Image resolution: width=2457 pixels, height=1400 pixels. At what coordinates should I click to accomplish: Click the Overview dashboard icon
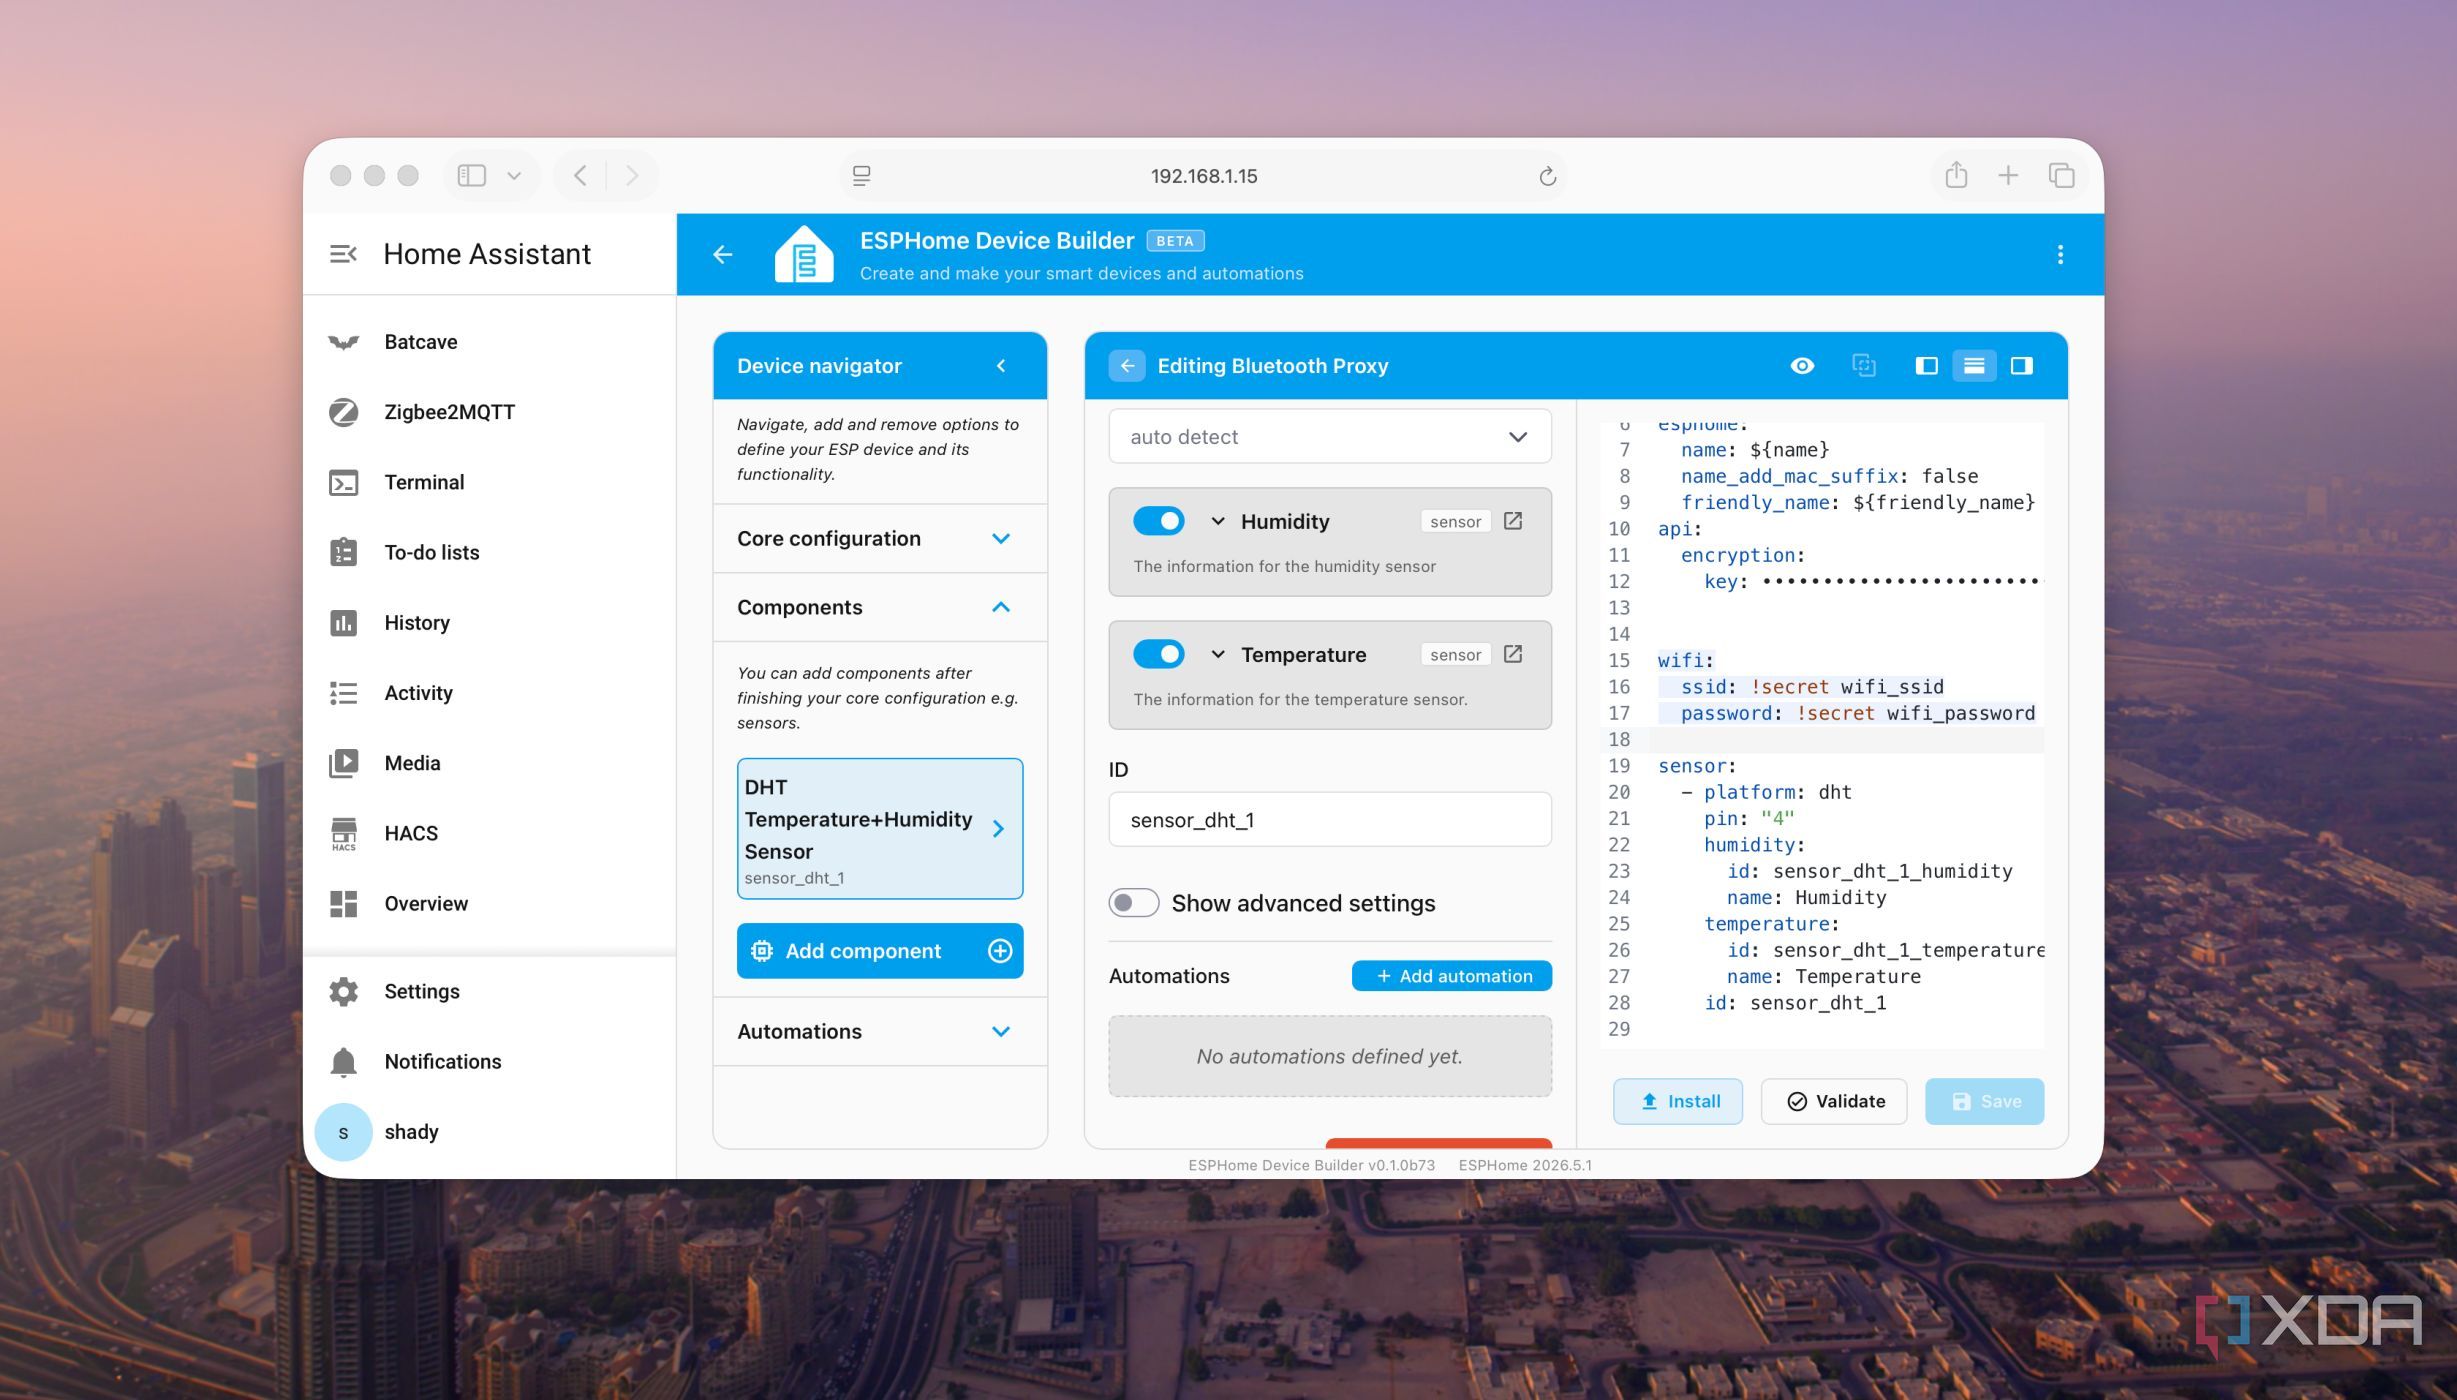point(343,903)
